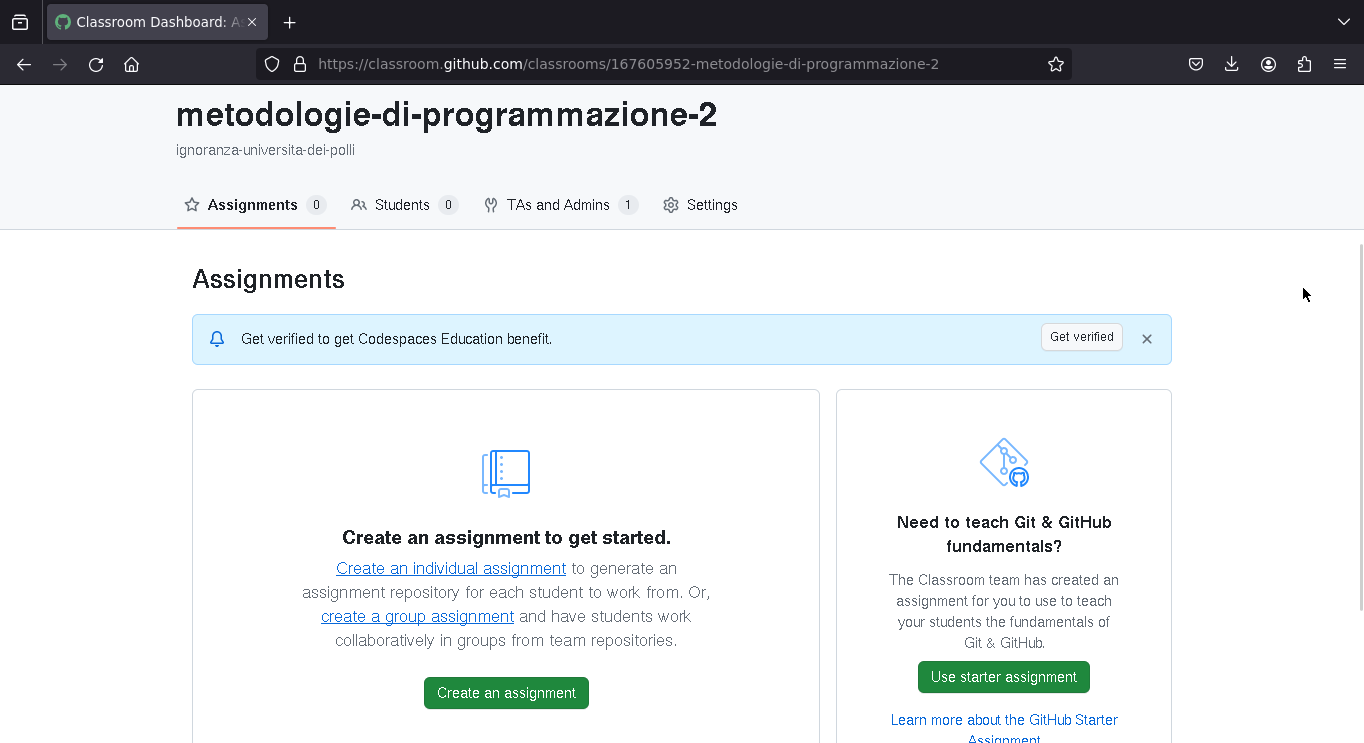Show tracking protection shield info
Image resolution: width=1364 pixels, height=743 pixels.
tap(272, 64)
